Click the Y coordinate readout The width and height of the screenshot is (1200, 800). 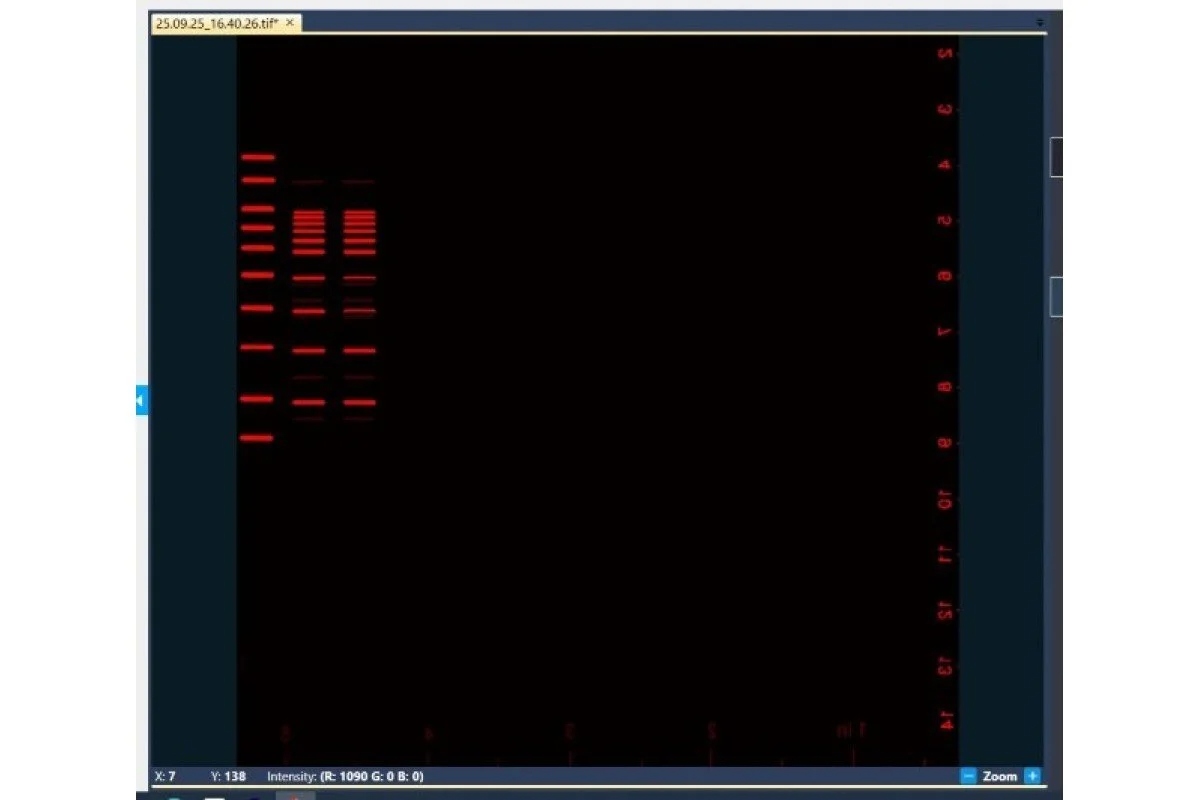click(229, 776)
